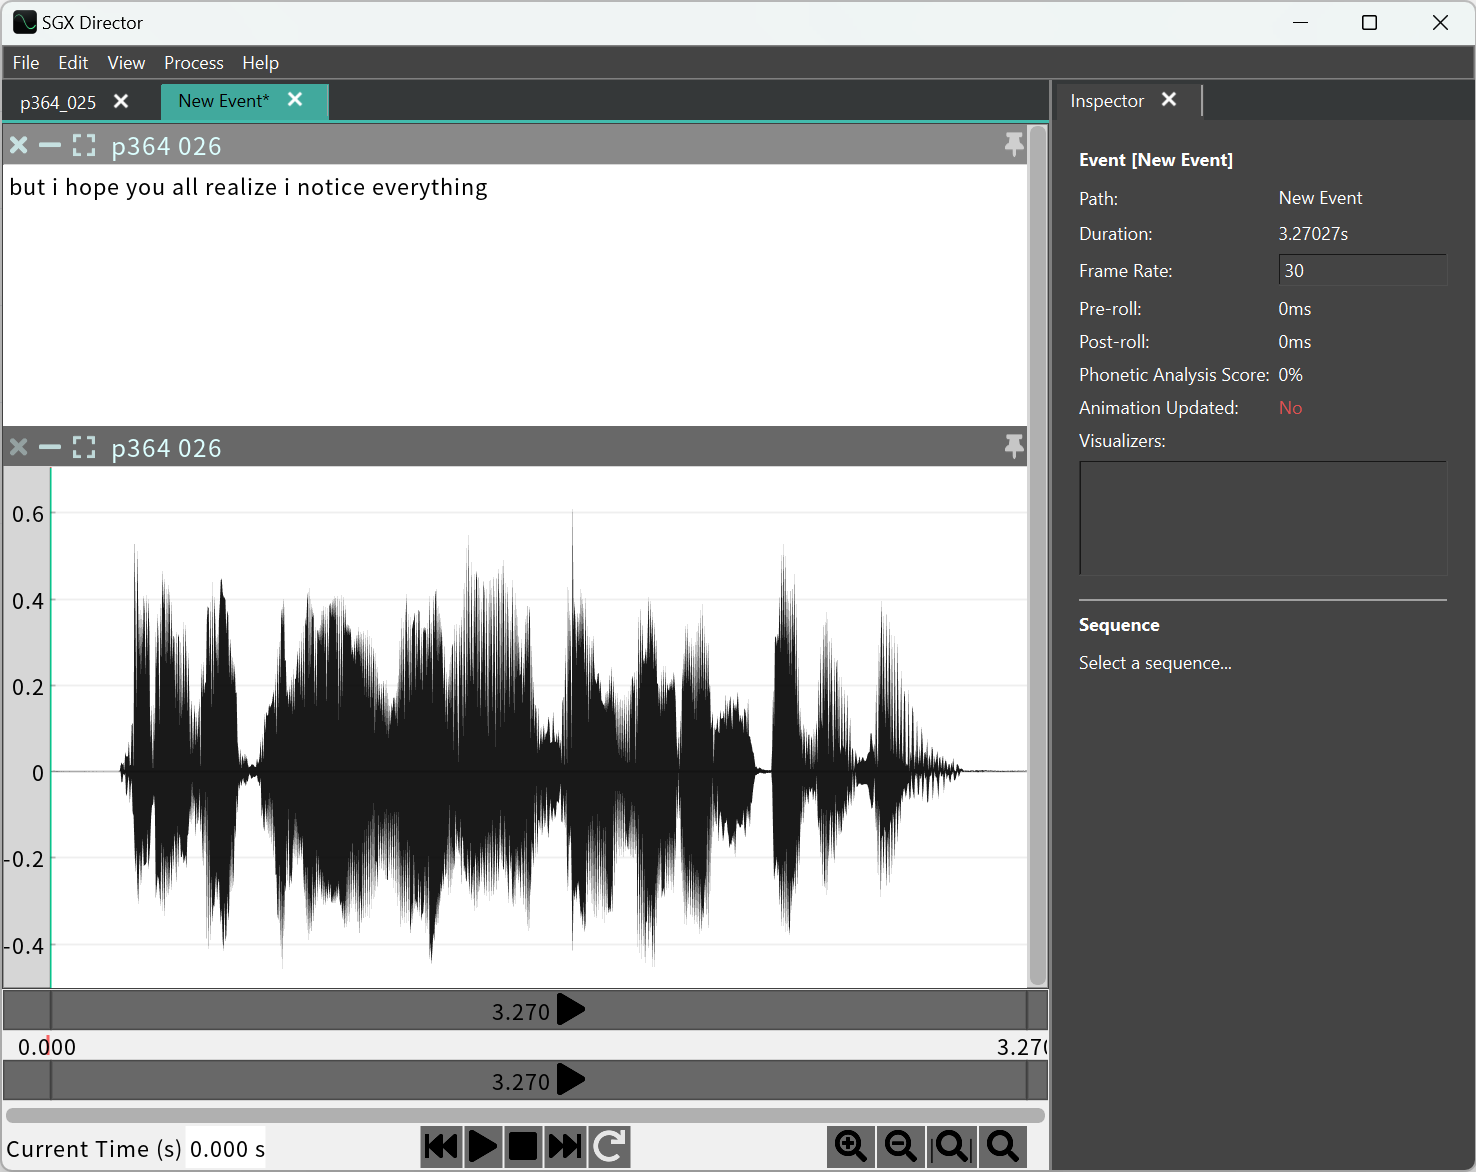Open the Process menu
Screen dimensions: 1476x1172
tap(193, 63)
